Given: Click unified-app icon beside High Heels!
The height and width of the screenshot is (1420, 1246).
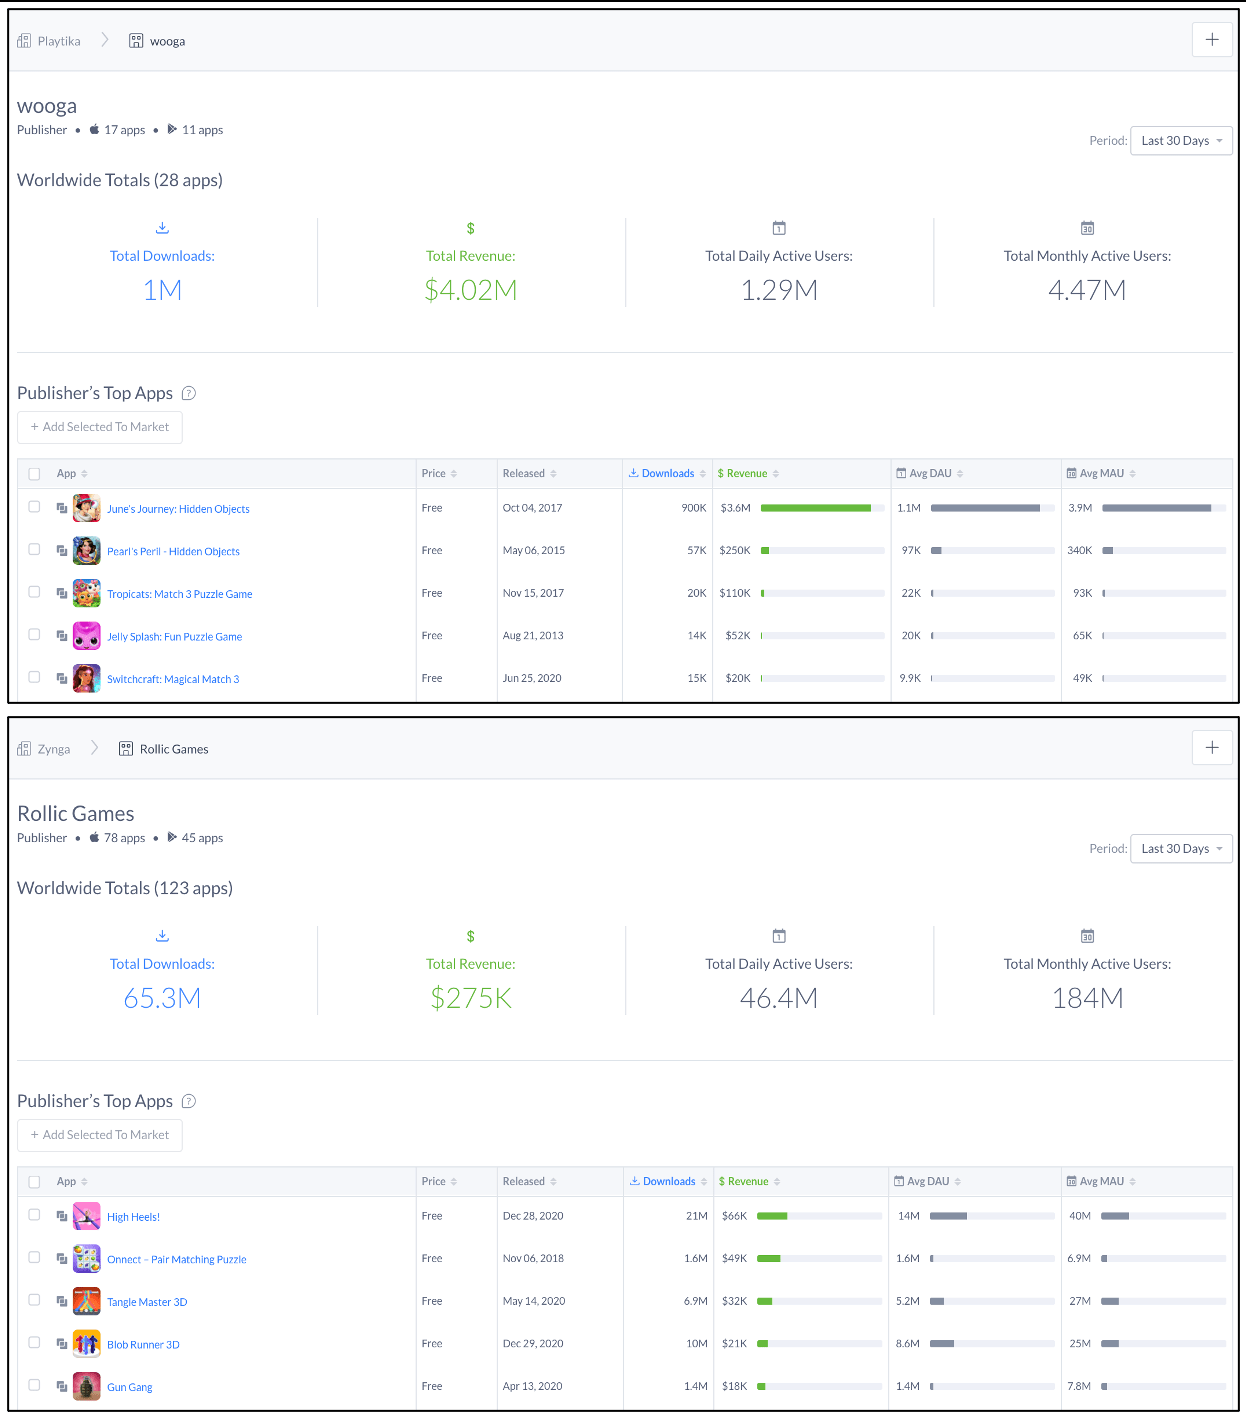Looking at the screenshot, I should pyautogui.click(x=62, y=1216).
